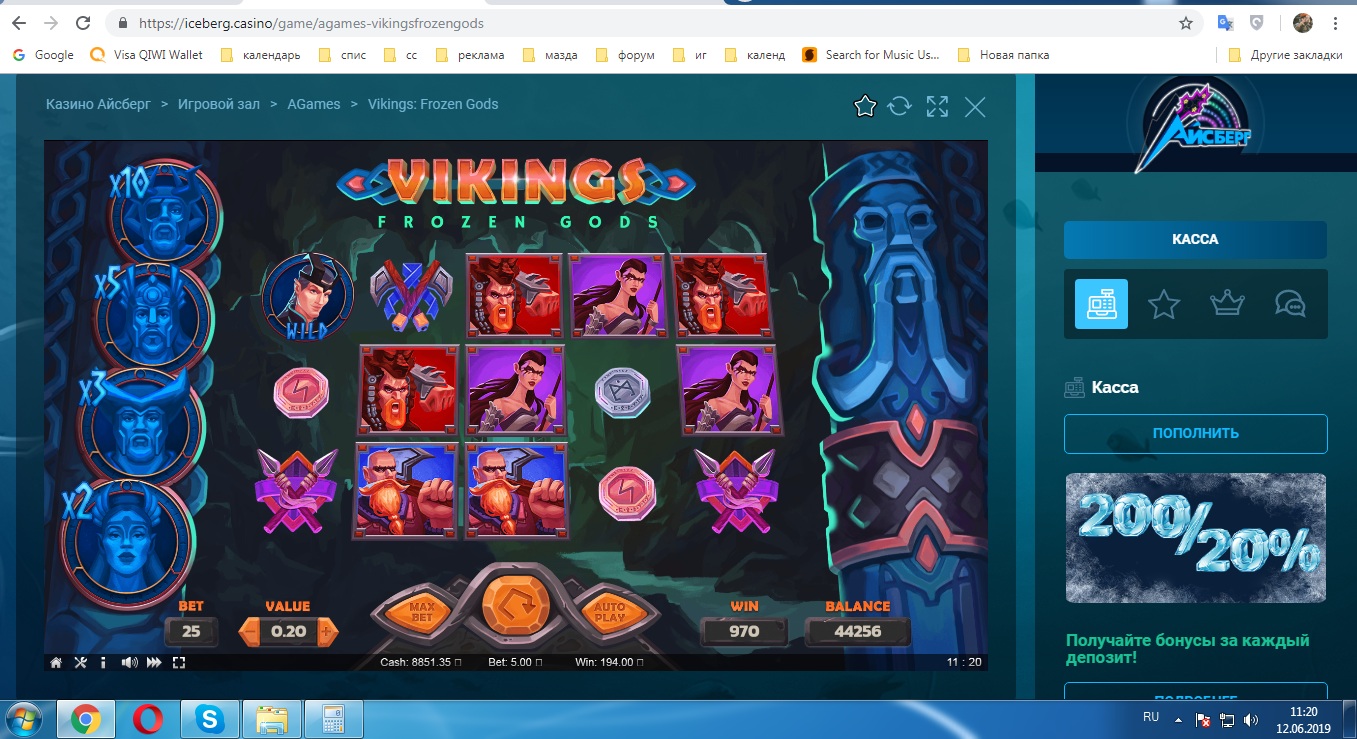Start AUTO PLAY

pos(609,611)
